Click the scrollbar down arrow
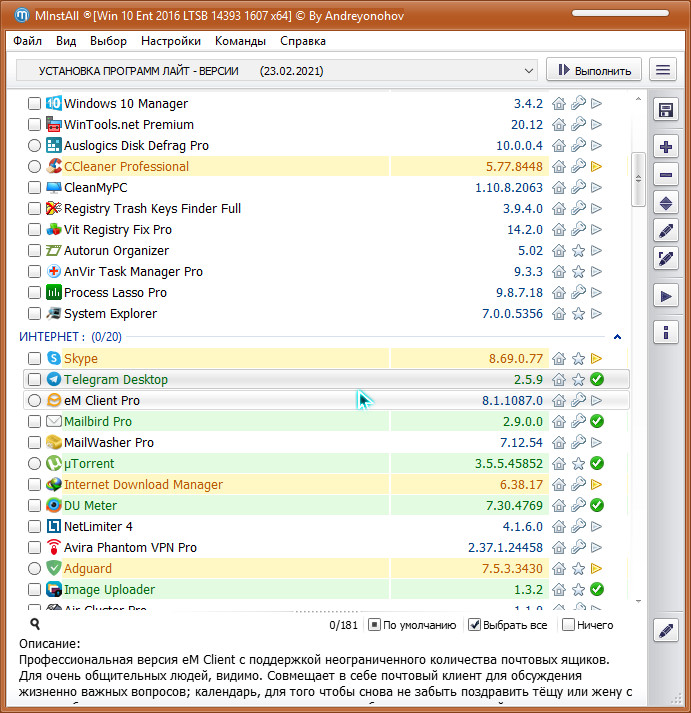Viewport: 691px width, 713px height. pos(638,601)
